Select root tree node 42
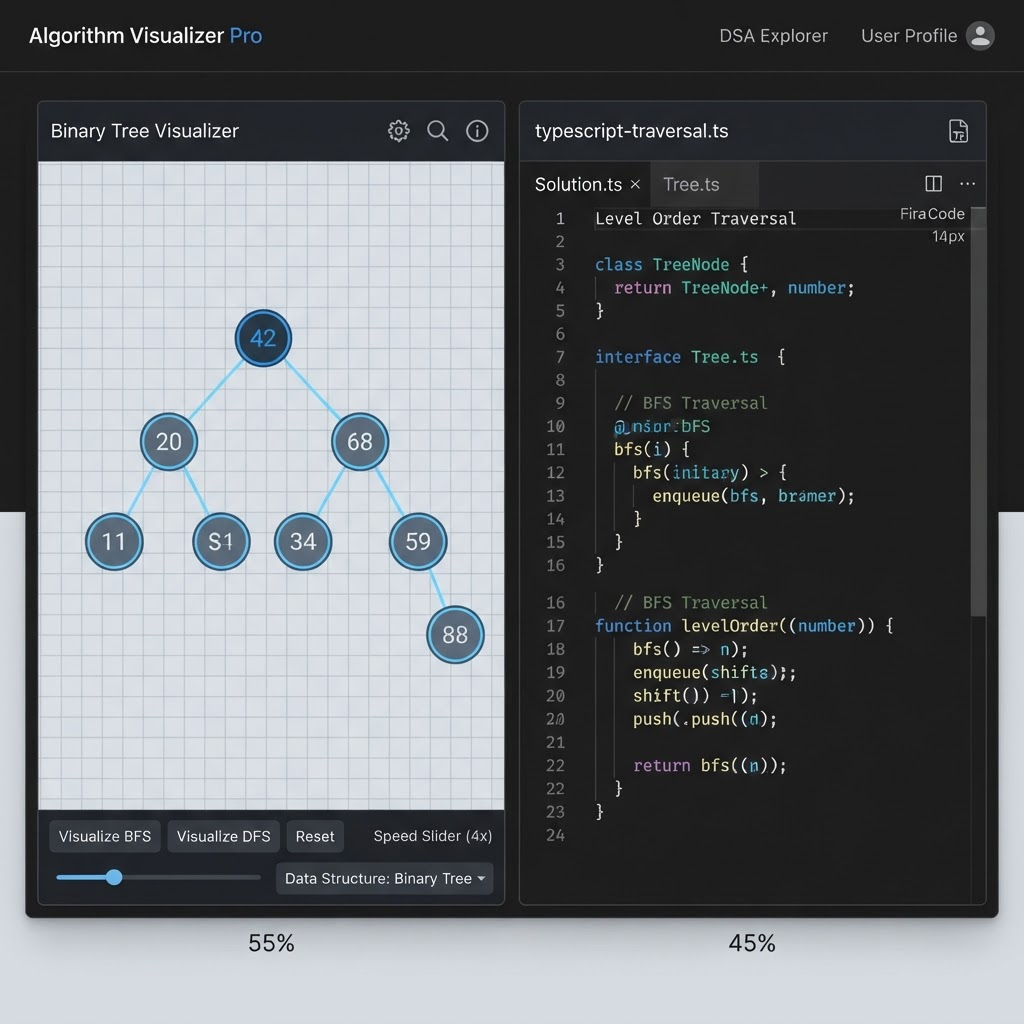Viewport: 1024px width, 1024px height. (263, 338)
